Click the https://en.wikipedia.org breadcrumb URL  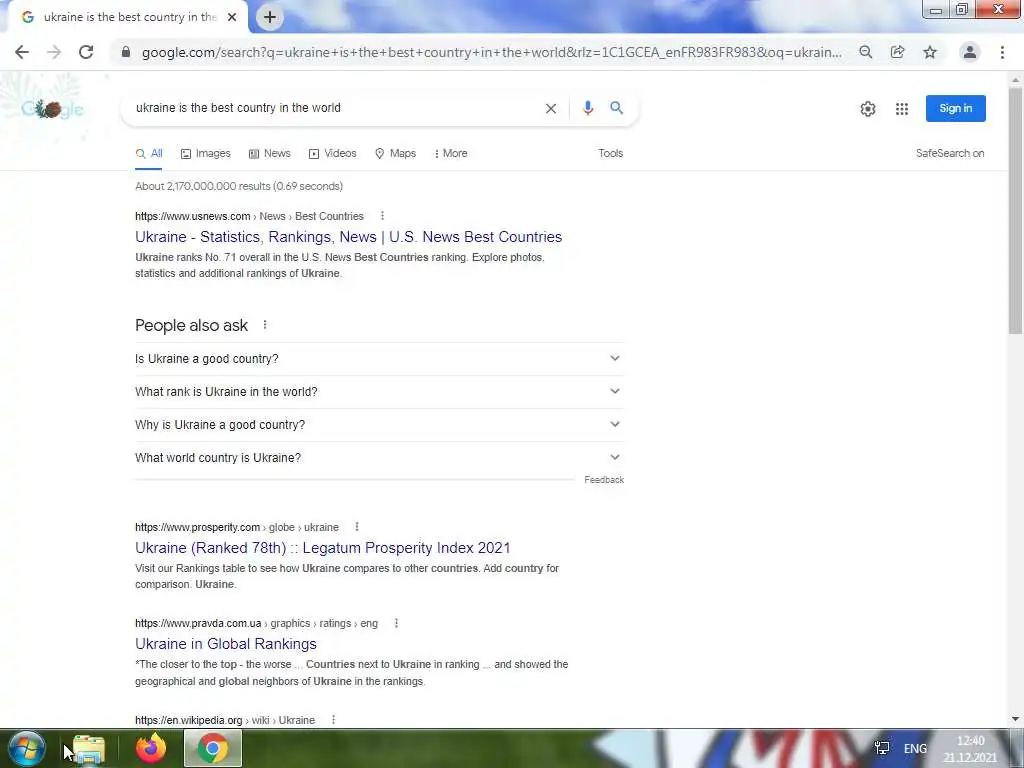[189, 720]
